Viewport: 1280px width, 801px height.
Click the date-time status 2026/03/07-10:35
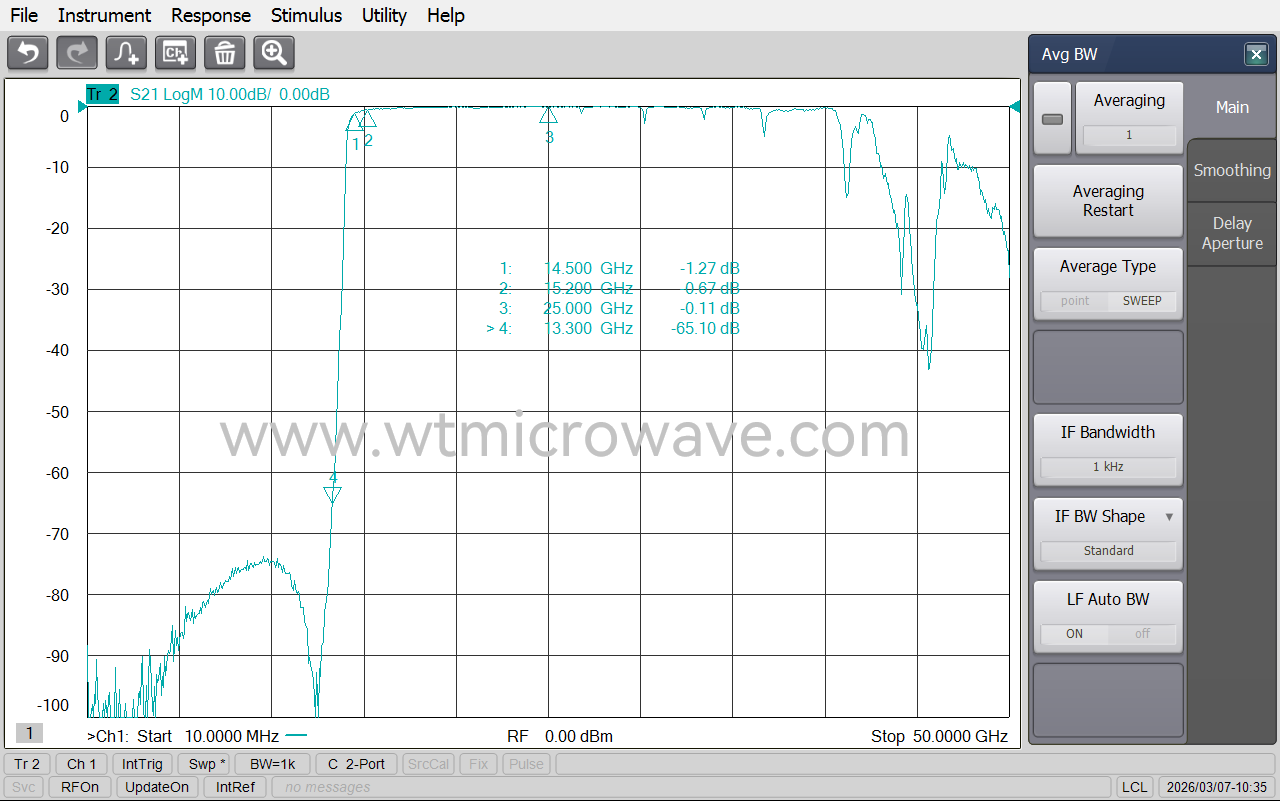[1215, 787]
